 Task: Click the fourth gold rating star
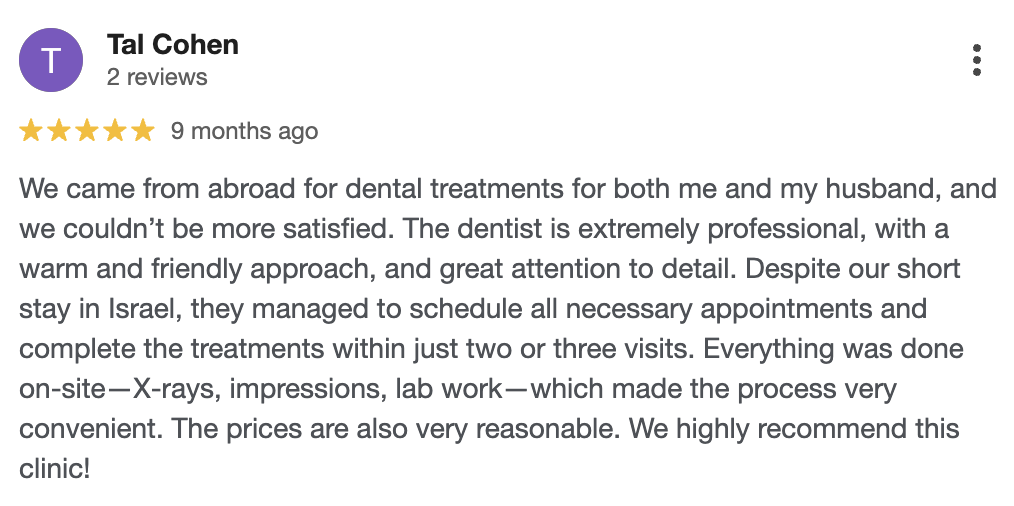point(115,131)
